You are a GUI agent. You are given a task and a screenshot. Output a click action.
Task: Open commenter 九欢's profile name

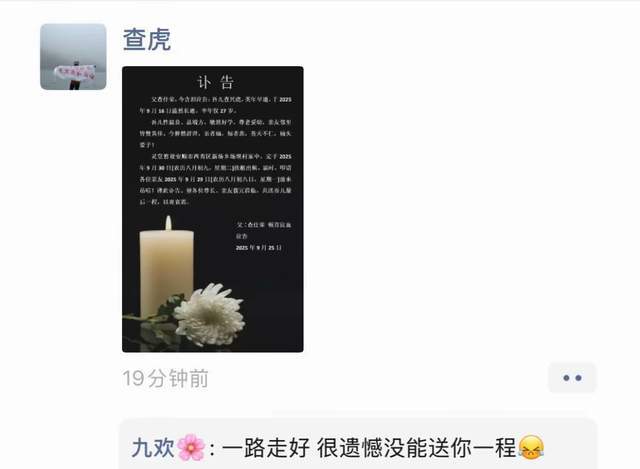[153, 448]
